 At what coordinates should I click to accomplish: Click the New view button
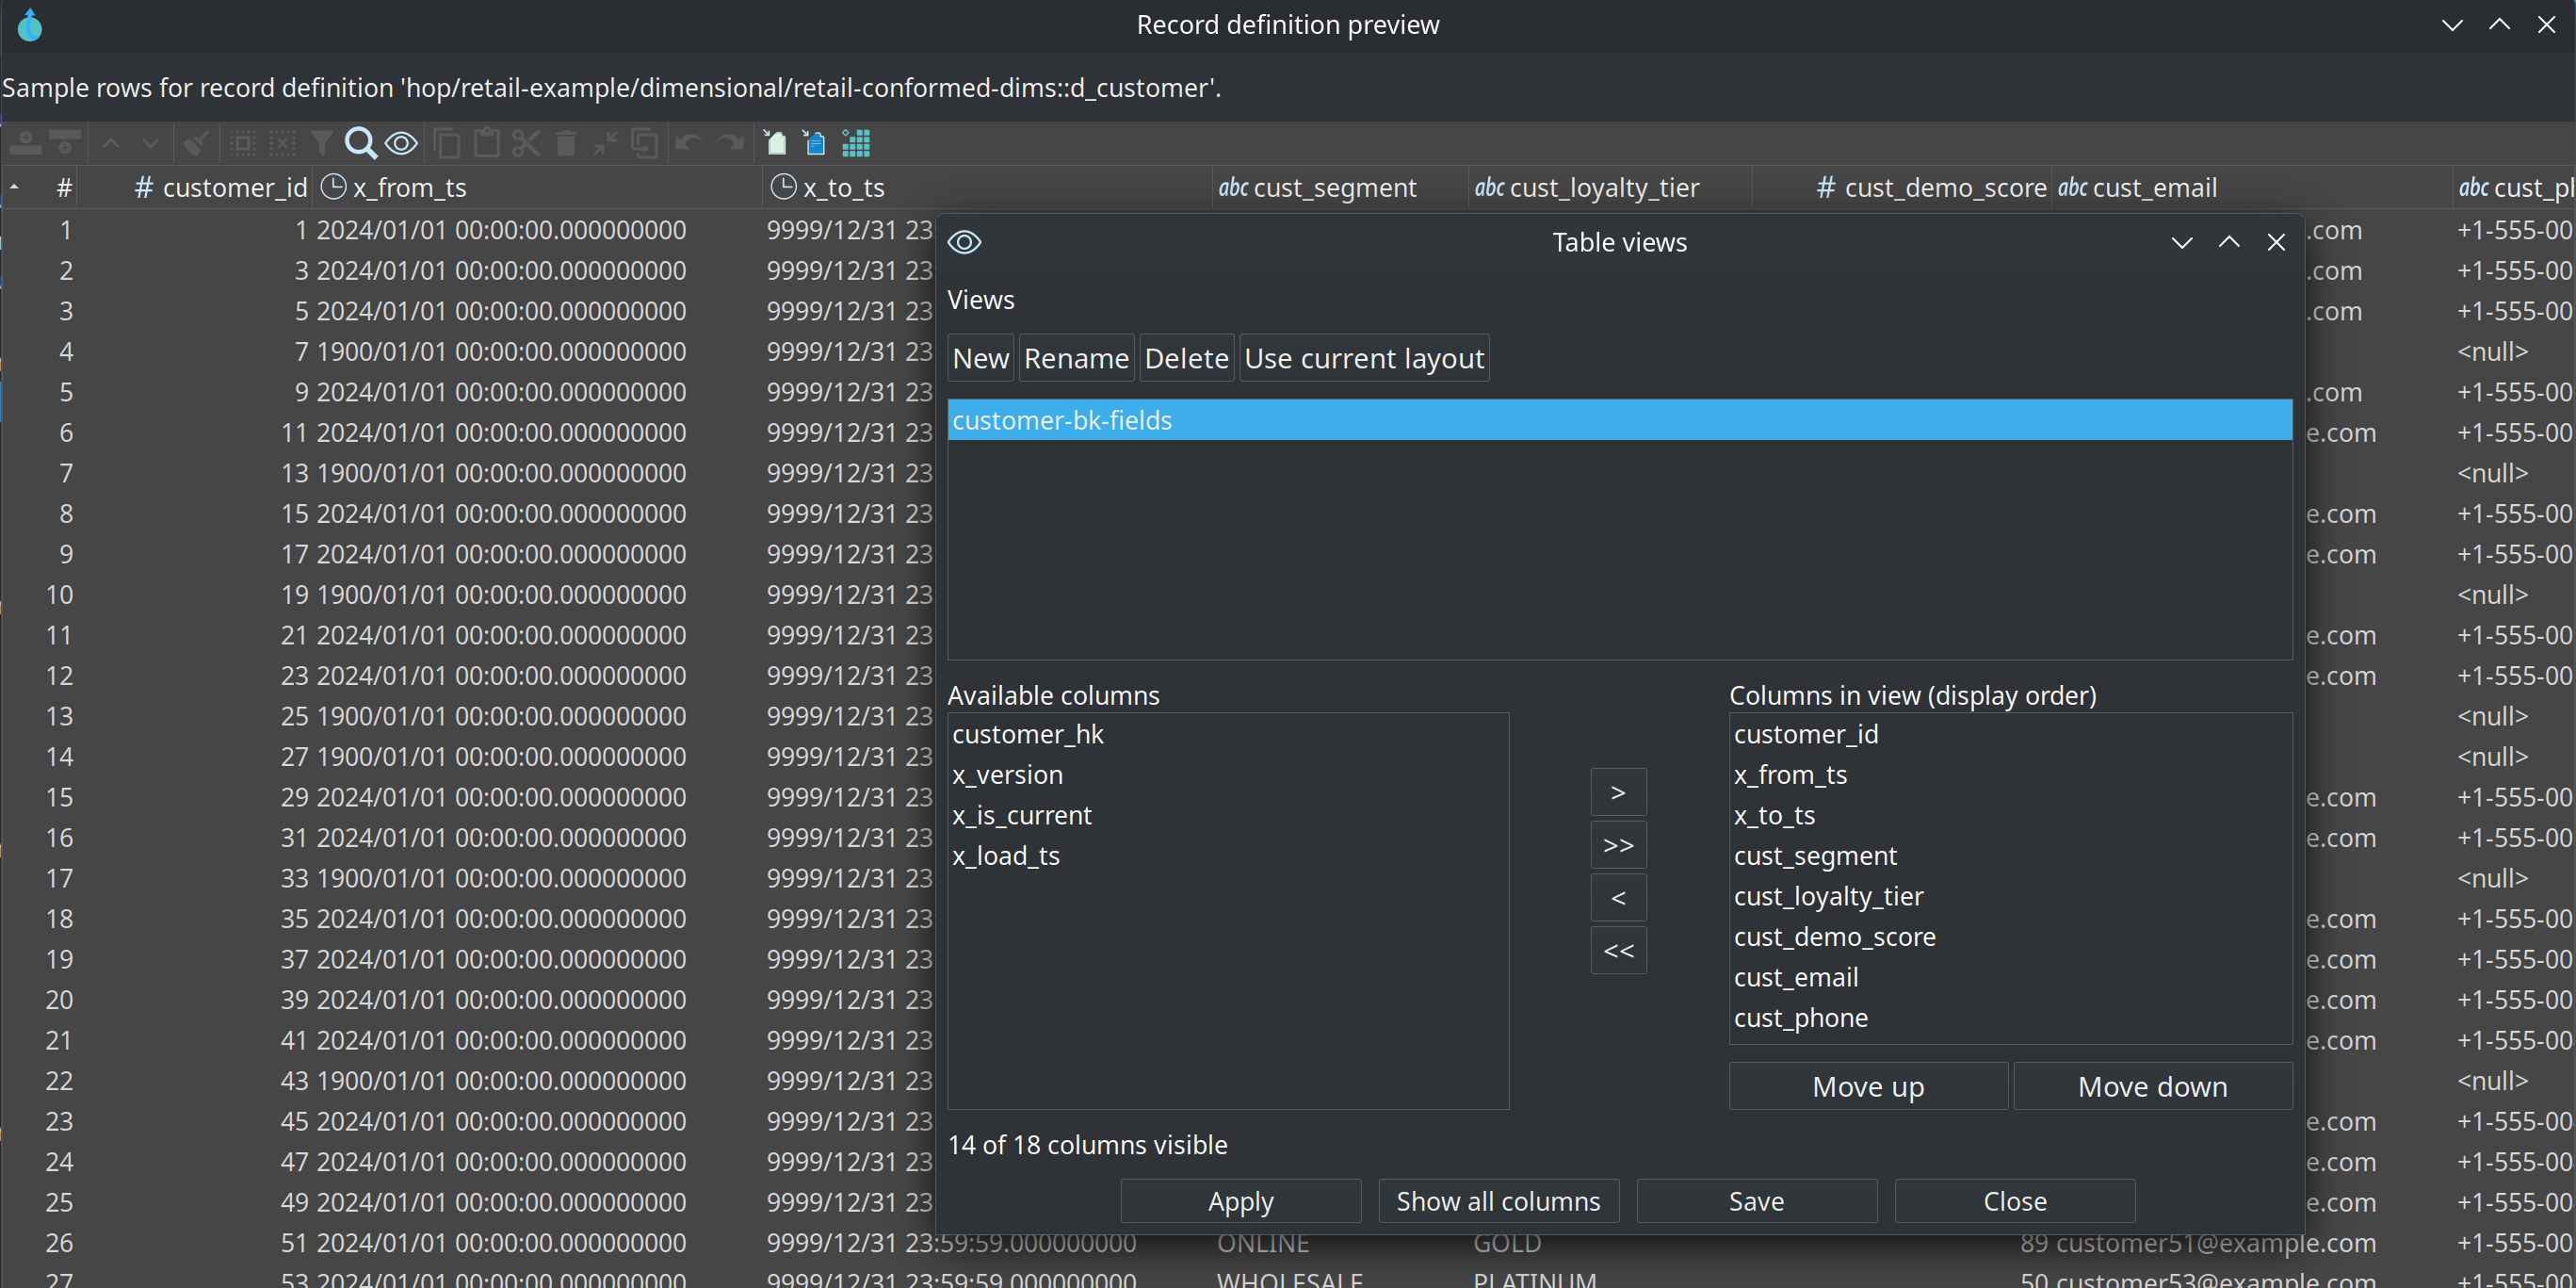(x=981, y=358)
